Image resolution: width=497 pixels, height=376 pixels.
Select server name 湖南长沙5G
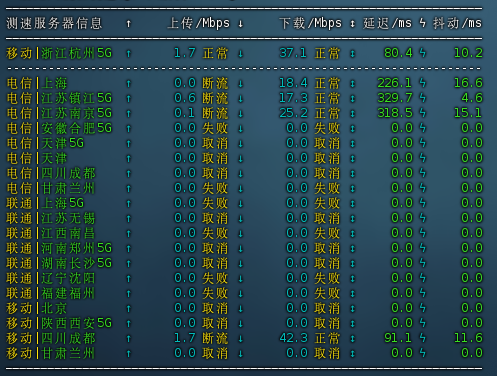77,263
